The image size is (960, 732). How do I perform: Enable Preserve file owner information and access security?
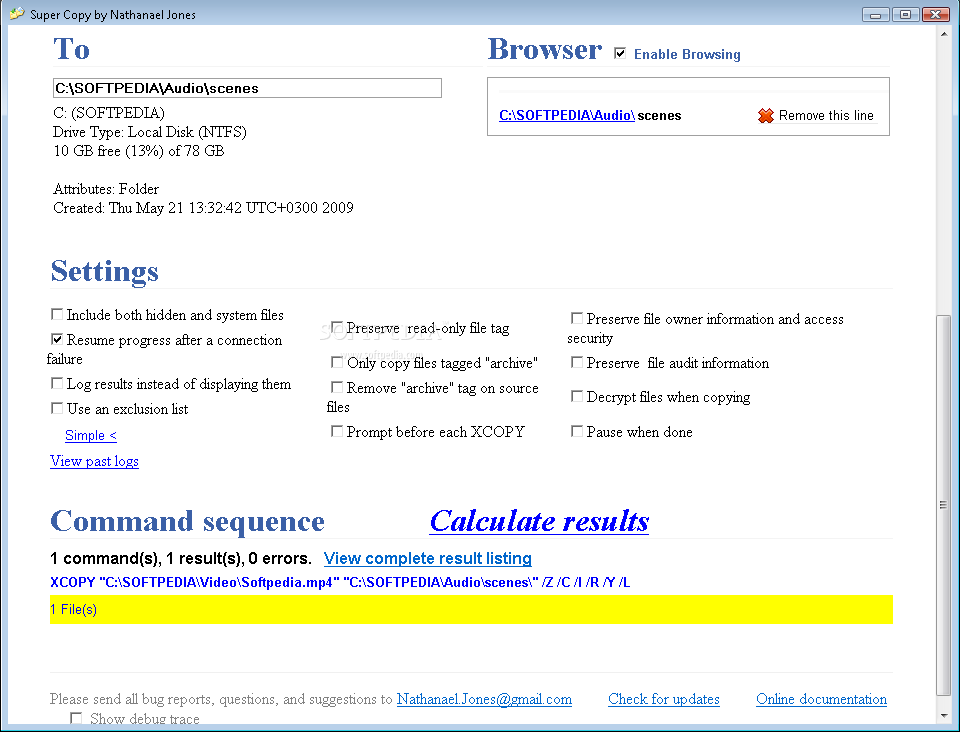[577, 318]
